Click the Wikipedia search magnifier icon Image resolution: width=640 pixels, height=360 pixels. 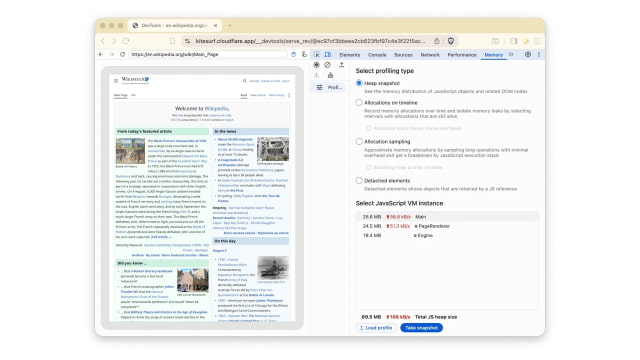244,81
